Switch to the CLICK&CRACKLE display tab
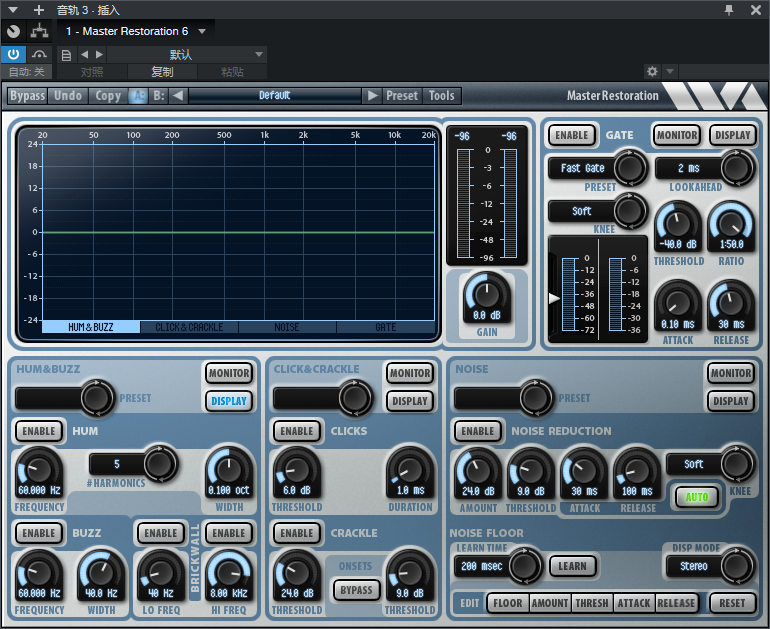 click(x=189, y=327)
